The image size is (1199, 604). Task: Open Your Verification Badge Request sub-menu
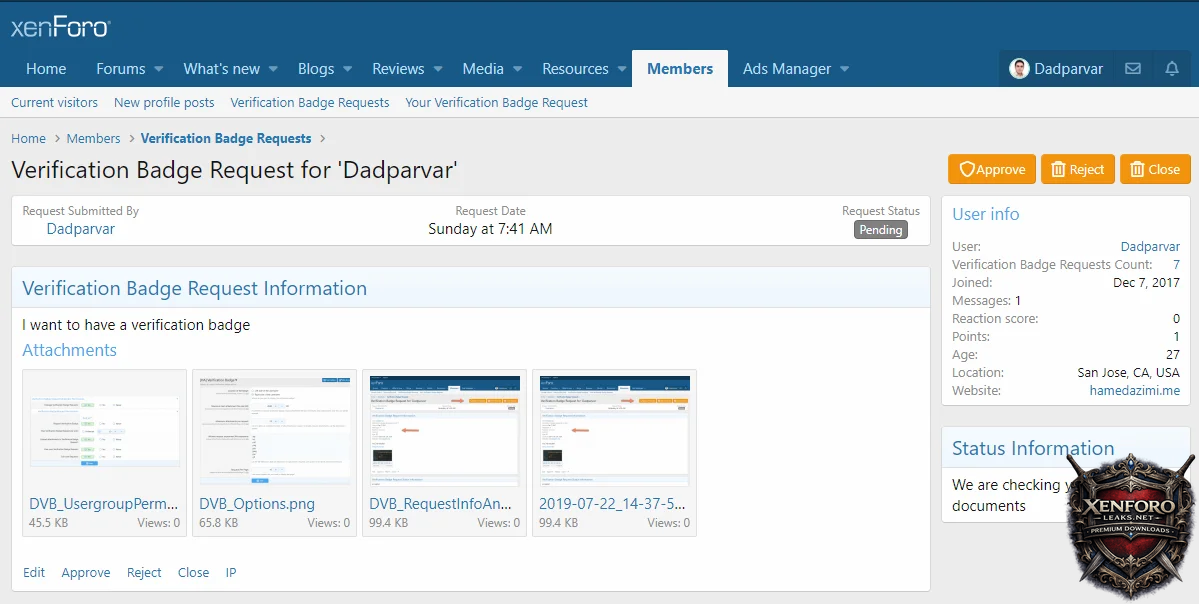pos(496,102)
